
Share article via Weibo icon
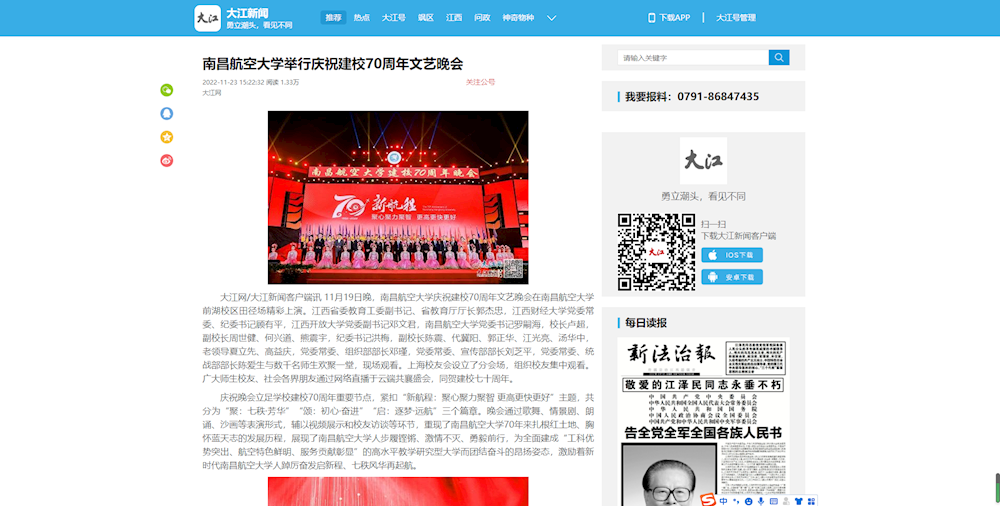click(167, 160)
